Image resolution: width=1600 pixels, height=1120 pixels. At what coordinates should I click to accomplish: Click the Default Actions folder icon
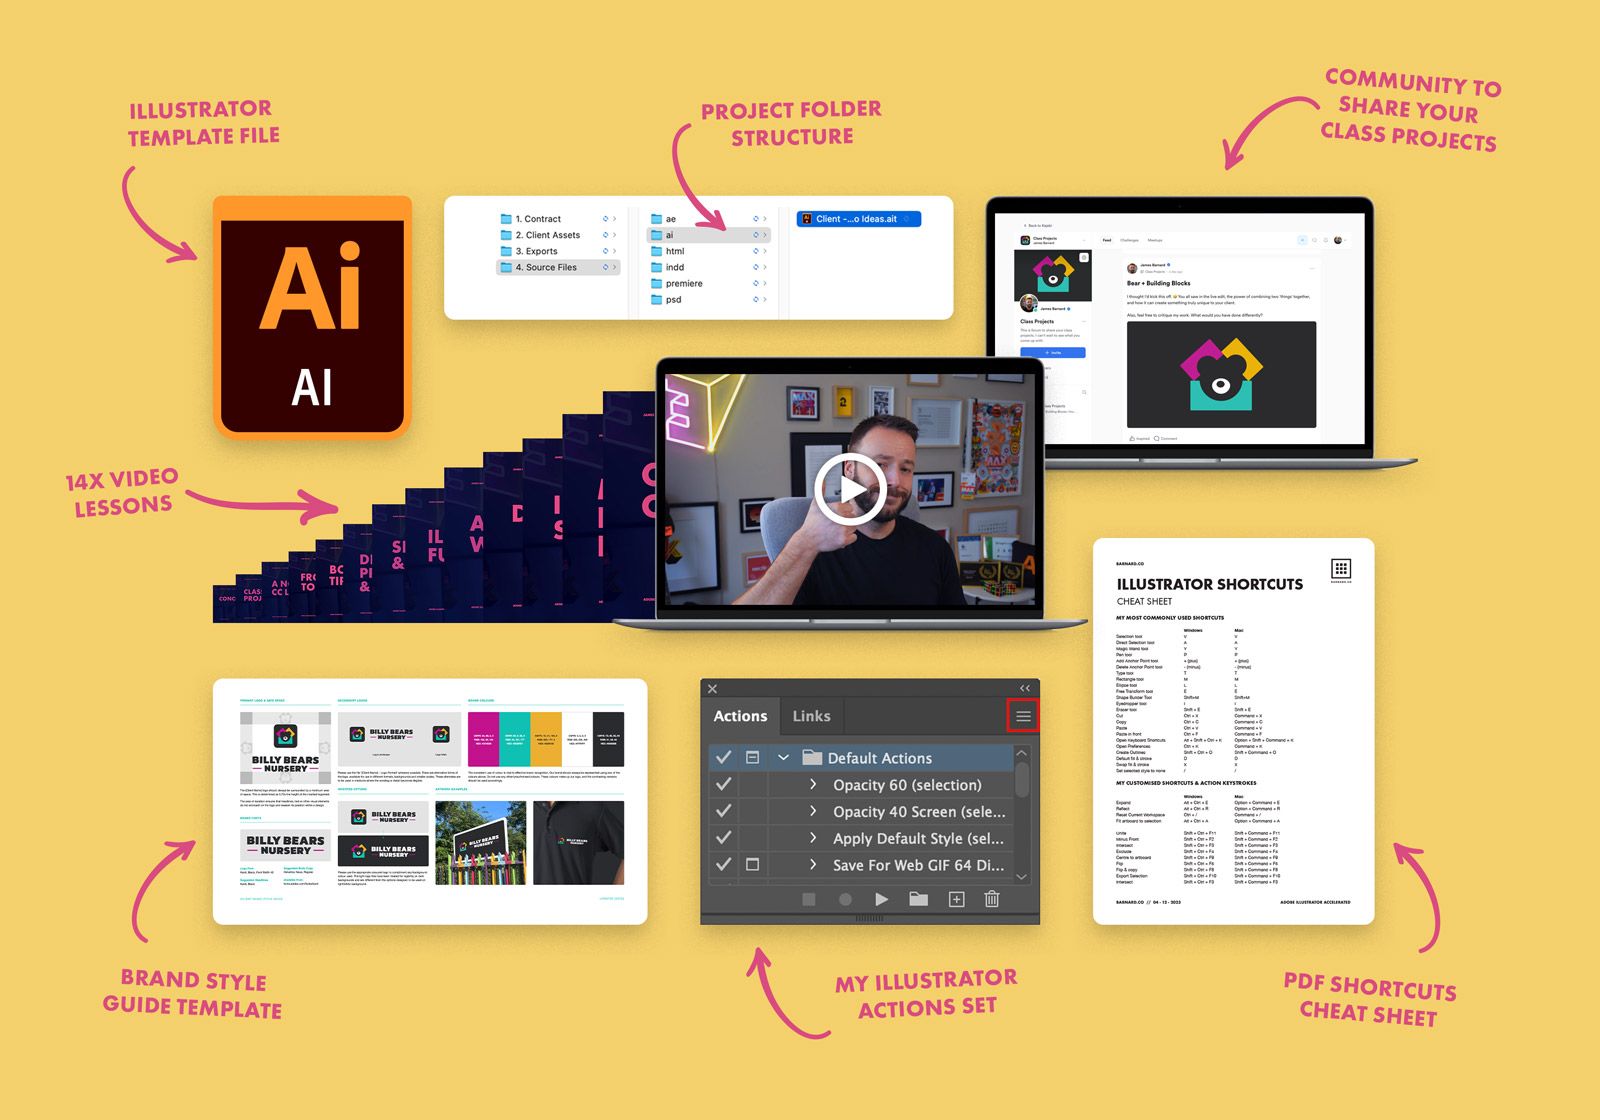(x=812, y=757)
